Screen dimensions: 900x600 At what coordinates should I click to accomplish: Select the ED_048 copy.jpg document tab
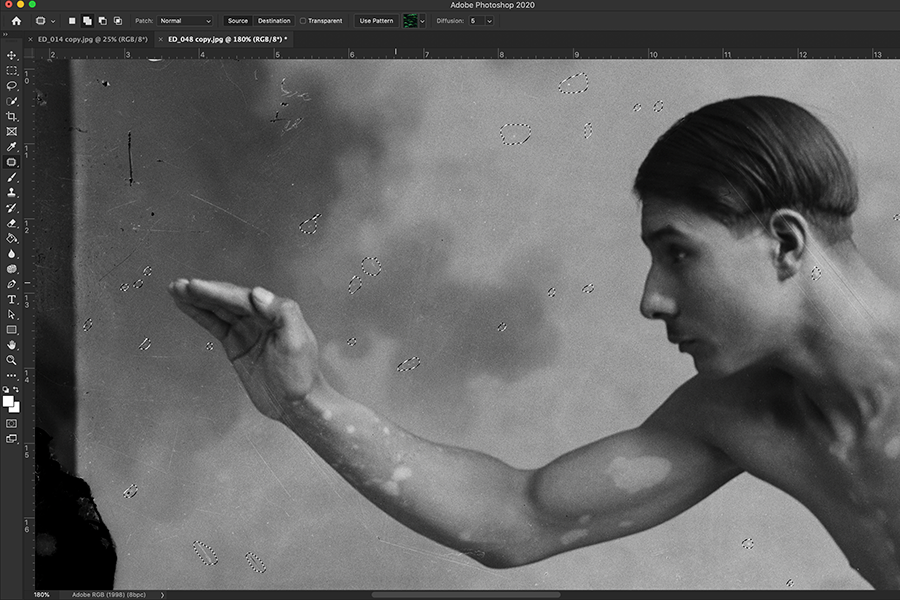227,39
